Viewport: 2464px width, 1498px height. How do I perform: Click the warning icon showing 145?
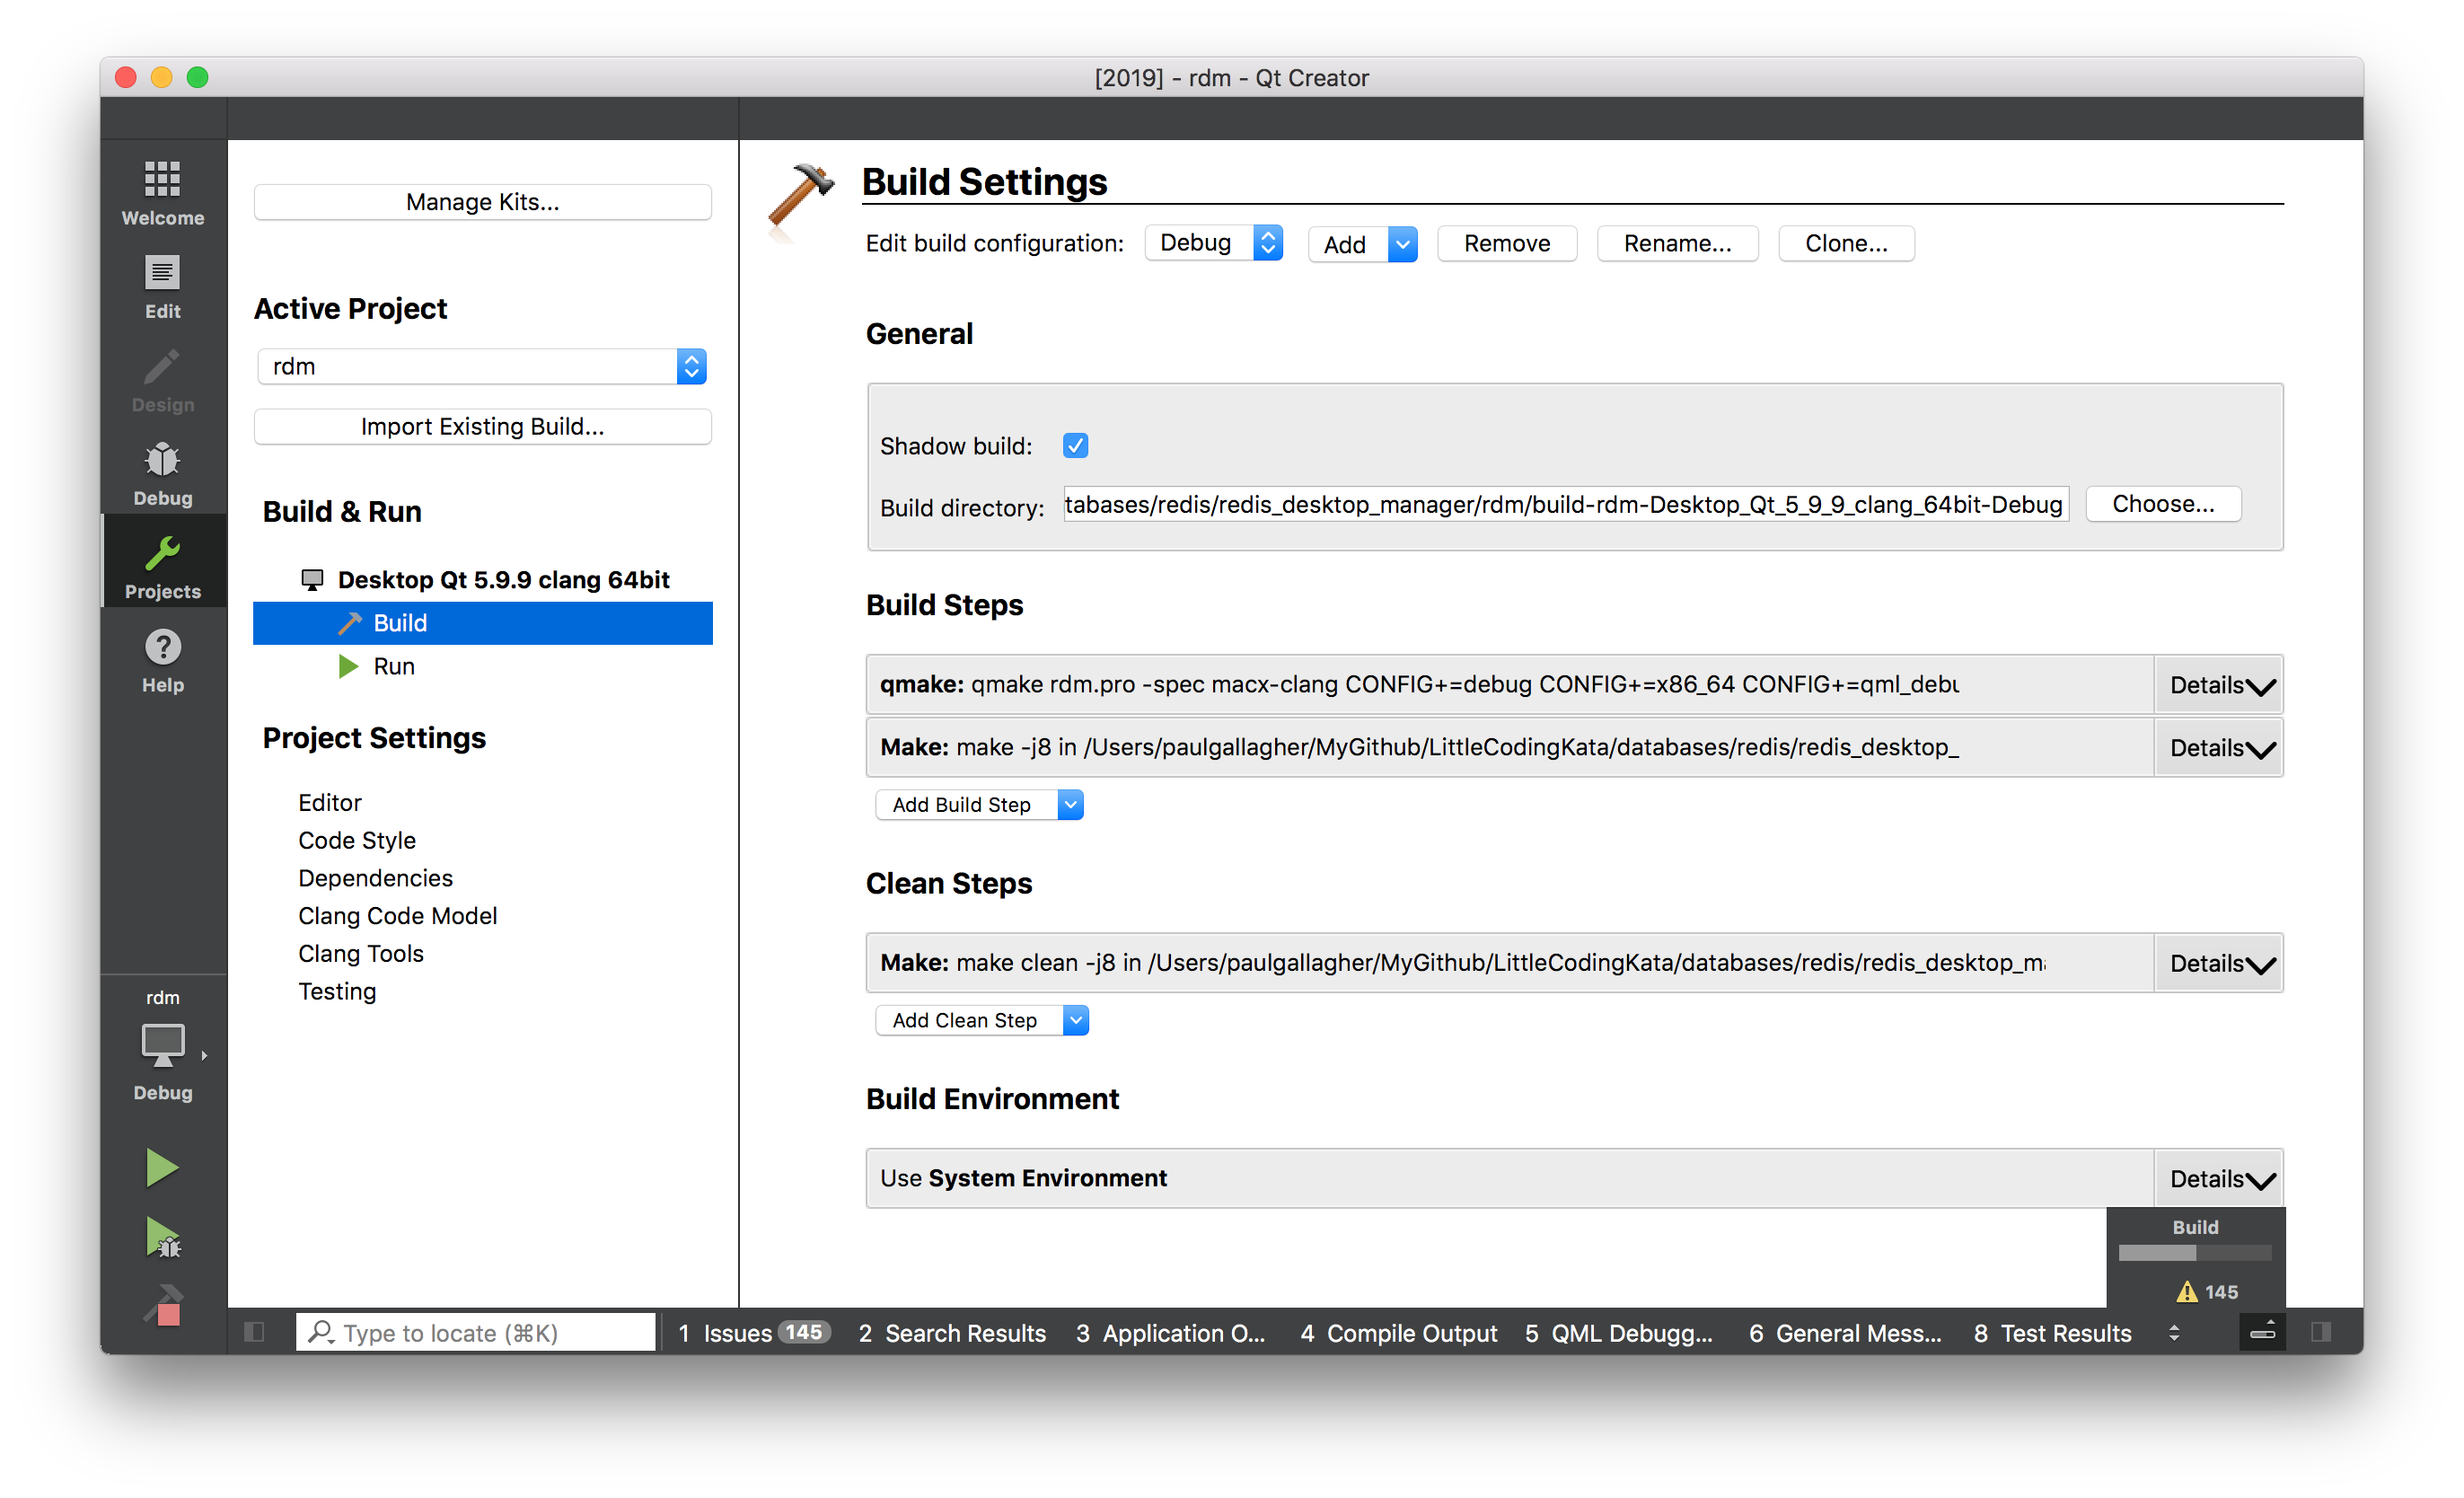pyautogui.click(x=2187, y=1292)
